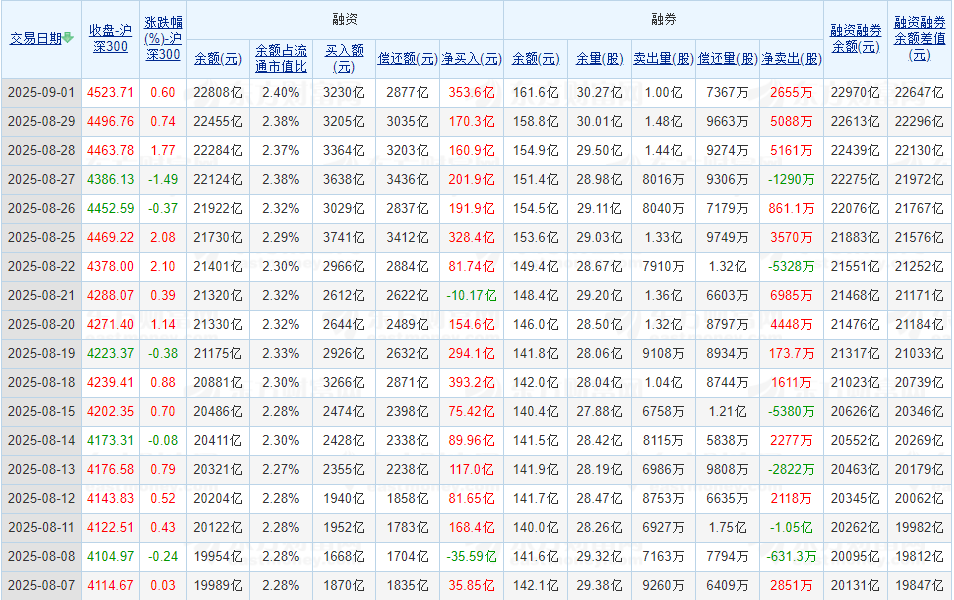The height and width of the screenshot is (600, 954).
Task: Select the date cell 2025-08-12
Action: [x=41, y=498]
